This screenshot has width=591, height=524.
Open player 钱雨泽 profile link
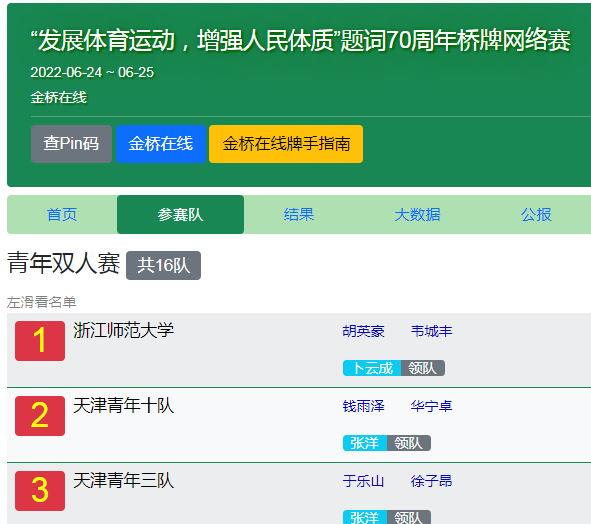tap(363, 406)
